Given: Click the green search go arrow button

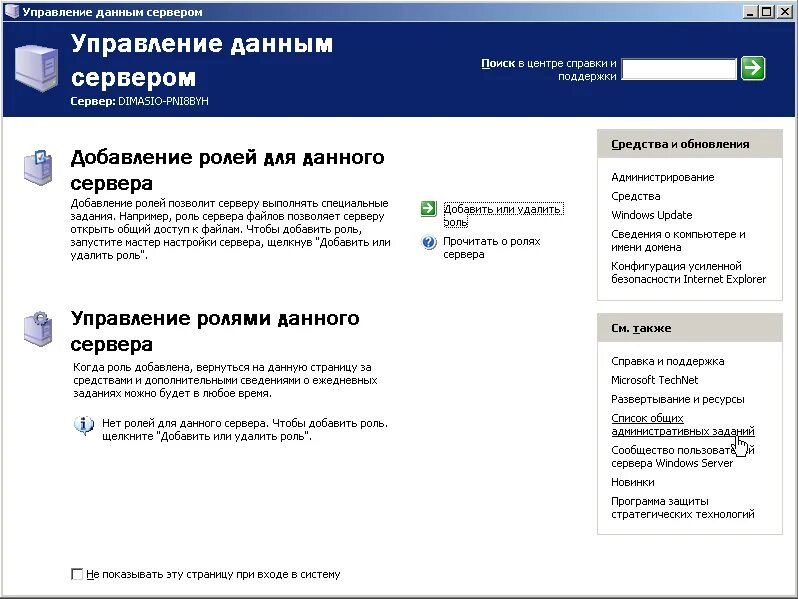Looking at the screenshot, I should [x=753, y=68].
